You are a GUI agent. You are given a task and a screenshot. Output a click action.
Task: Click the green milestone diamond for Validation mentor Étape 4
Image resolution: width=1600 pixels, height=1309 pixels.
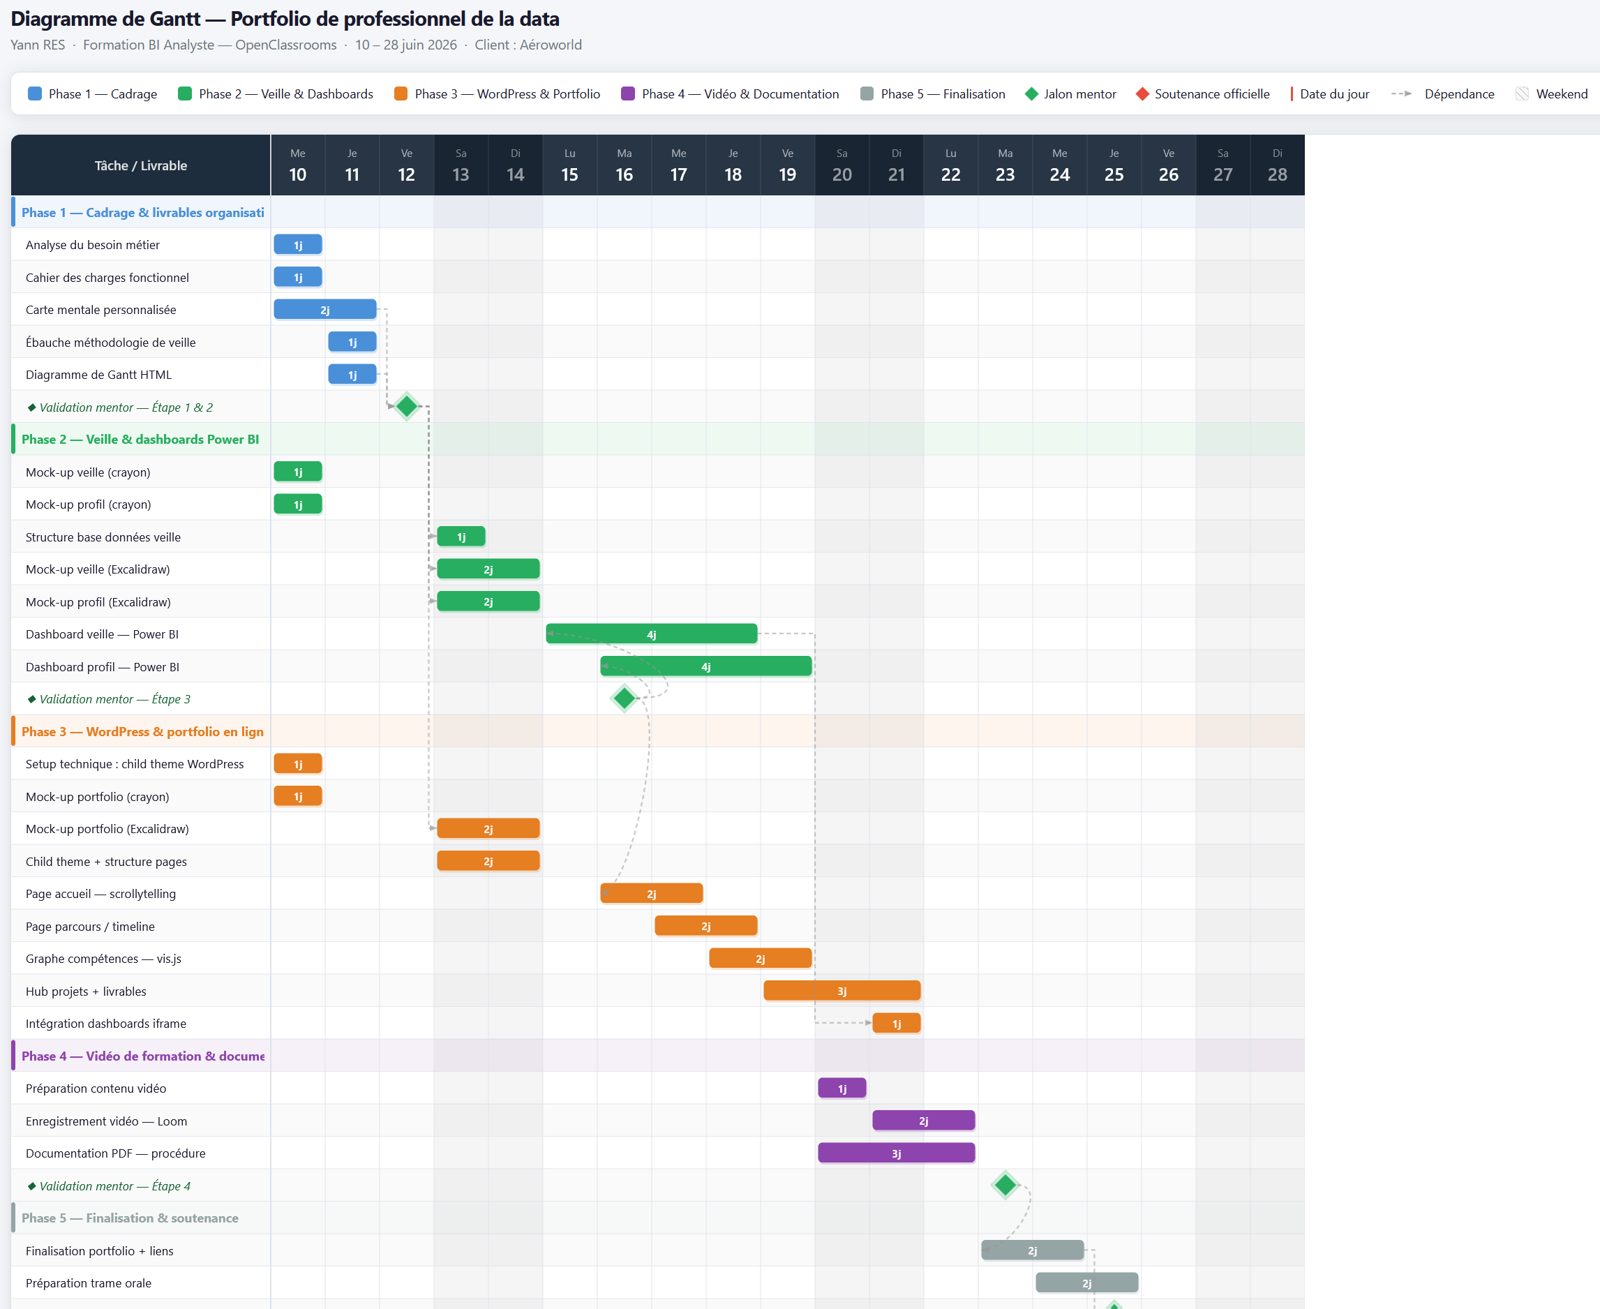click(x=1005, y=1185)
